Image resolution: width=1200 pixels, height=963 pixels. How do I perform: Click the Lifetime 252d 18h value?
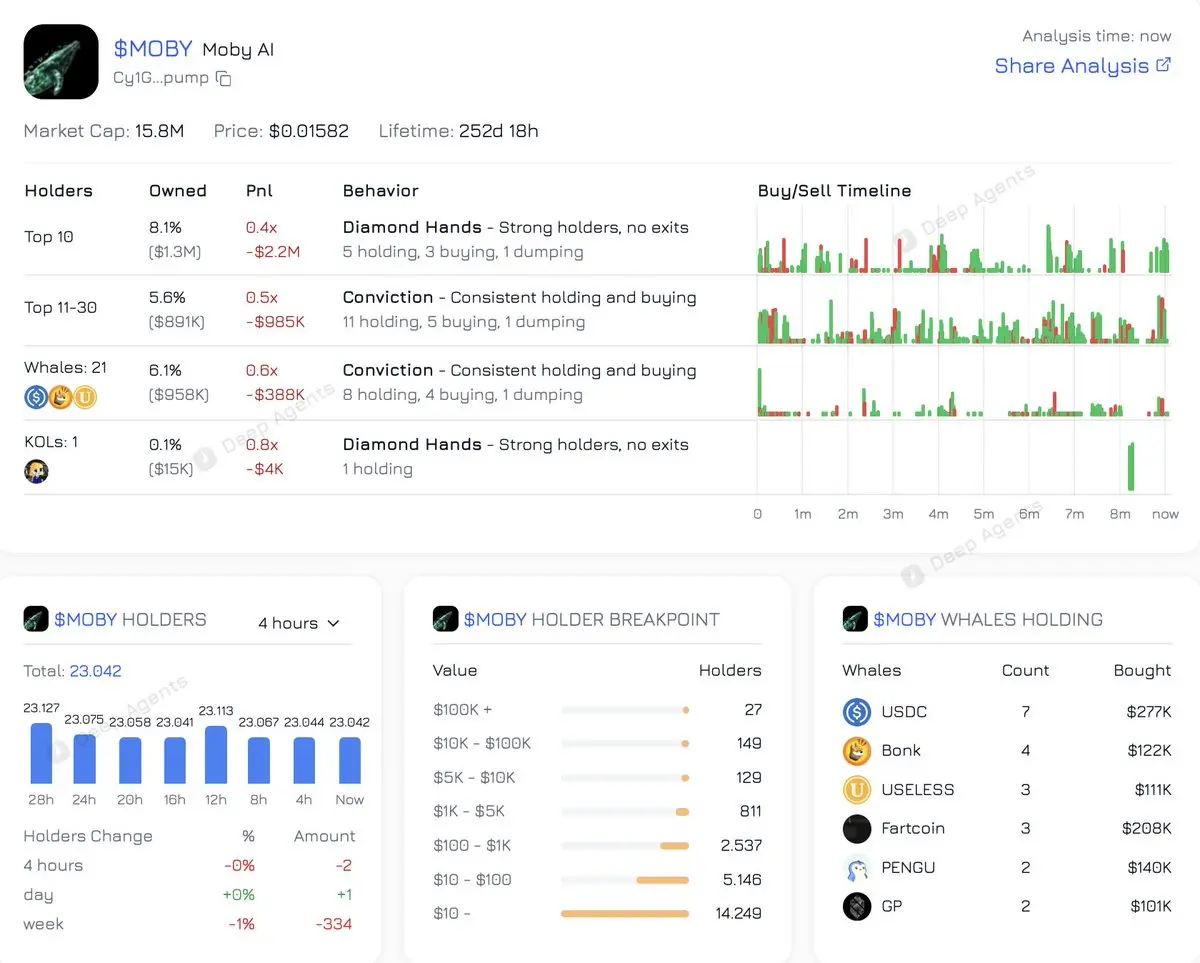click(x=499, y=131)
